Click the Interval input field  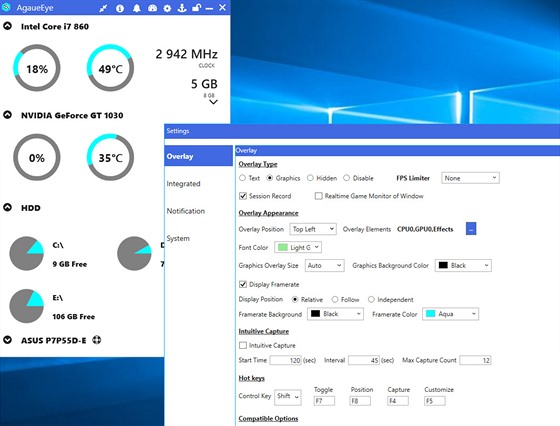364,360
